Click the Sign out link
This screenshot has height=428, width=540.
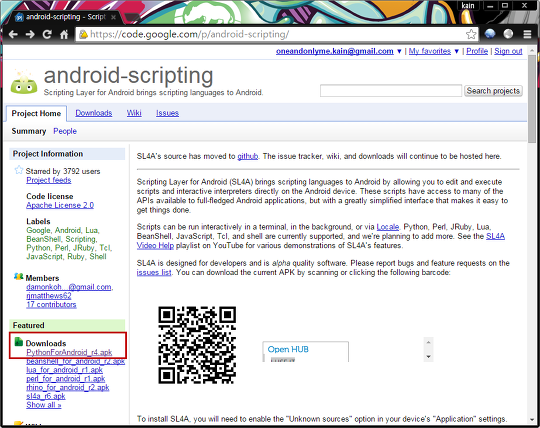coord(508,51)
